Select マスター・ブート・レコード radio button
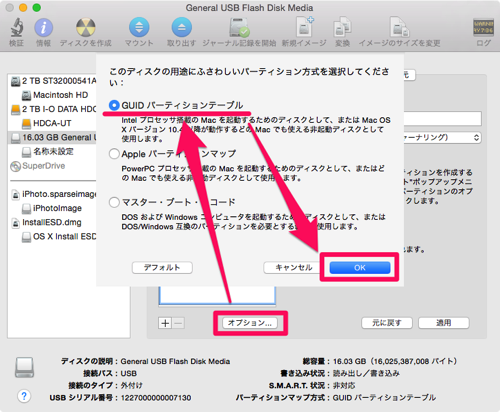This screenshot has height=412, width=500. coord(114,202)
